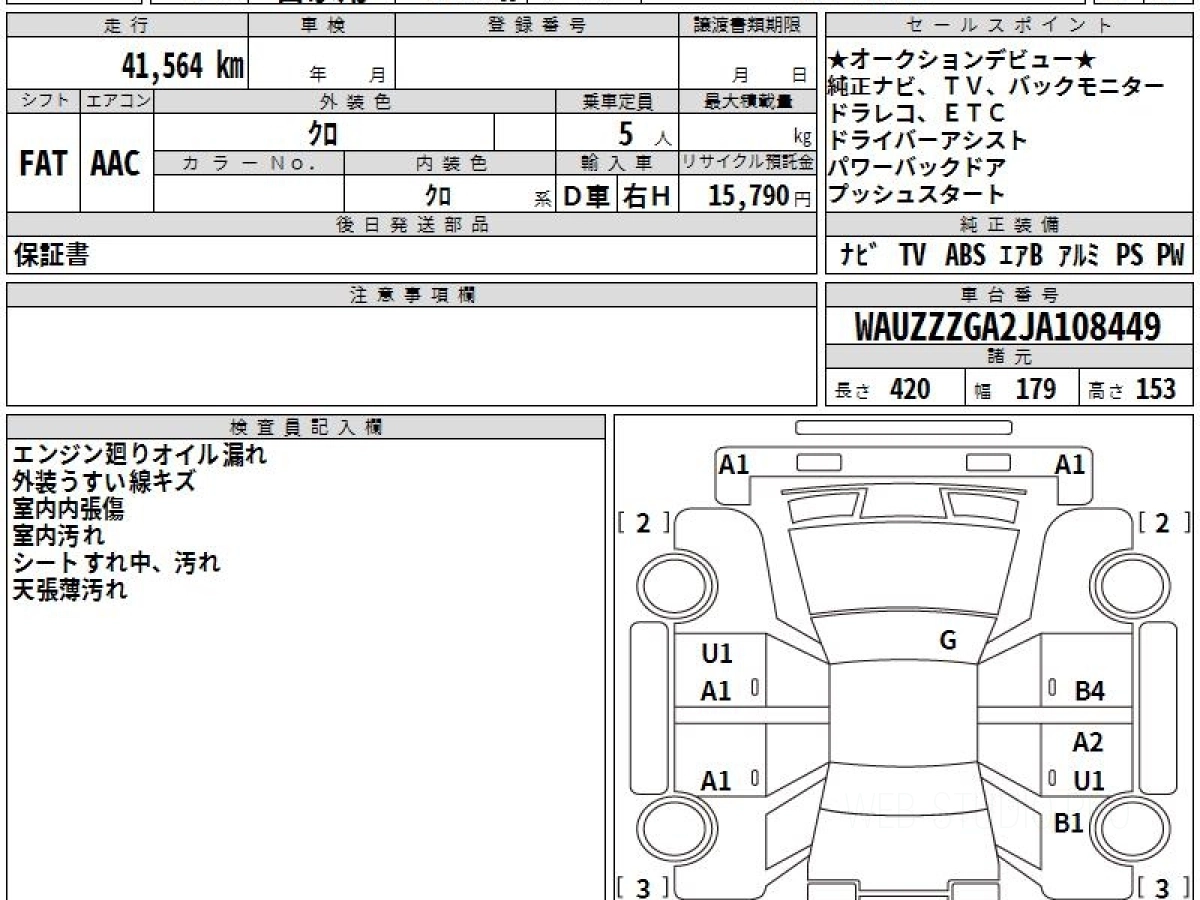
Task: Select the 乗車定員 header
Action: pos(617,101)
